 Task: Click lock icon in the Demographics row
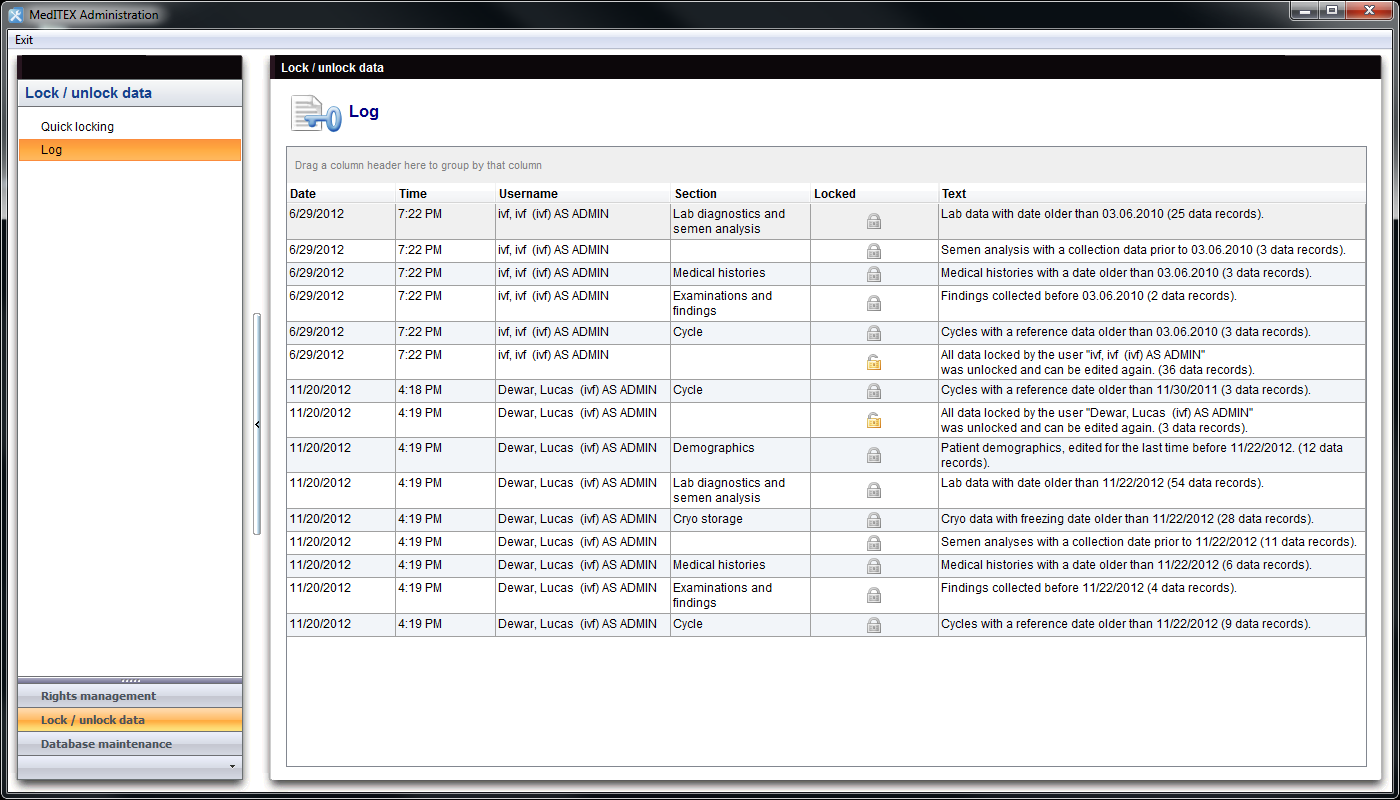[874, 455]
